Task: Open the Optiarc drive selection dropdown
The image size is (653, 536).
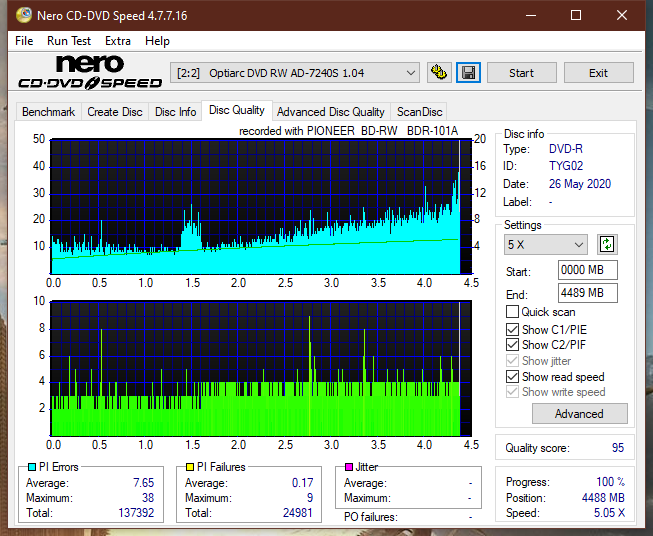Action: tap(295, 73)
